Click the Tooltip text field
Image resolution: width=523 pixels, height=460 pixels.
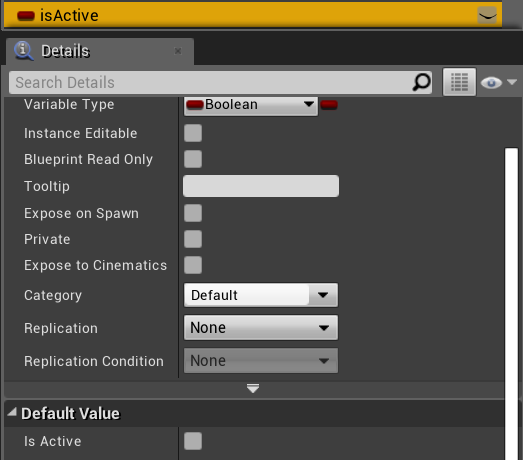pos(261,186)
